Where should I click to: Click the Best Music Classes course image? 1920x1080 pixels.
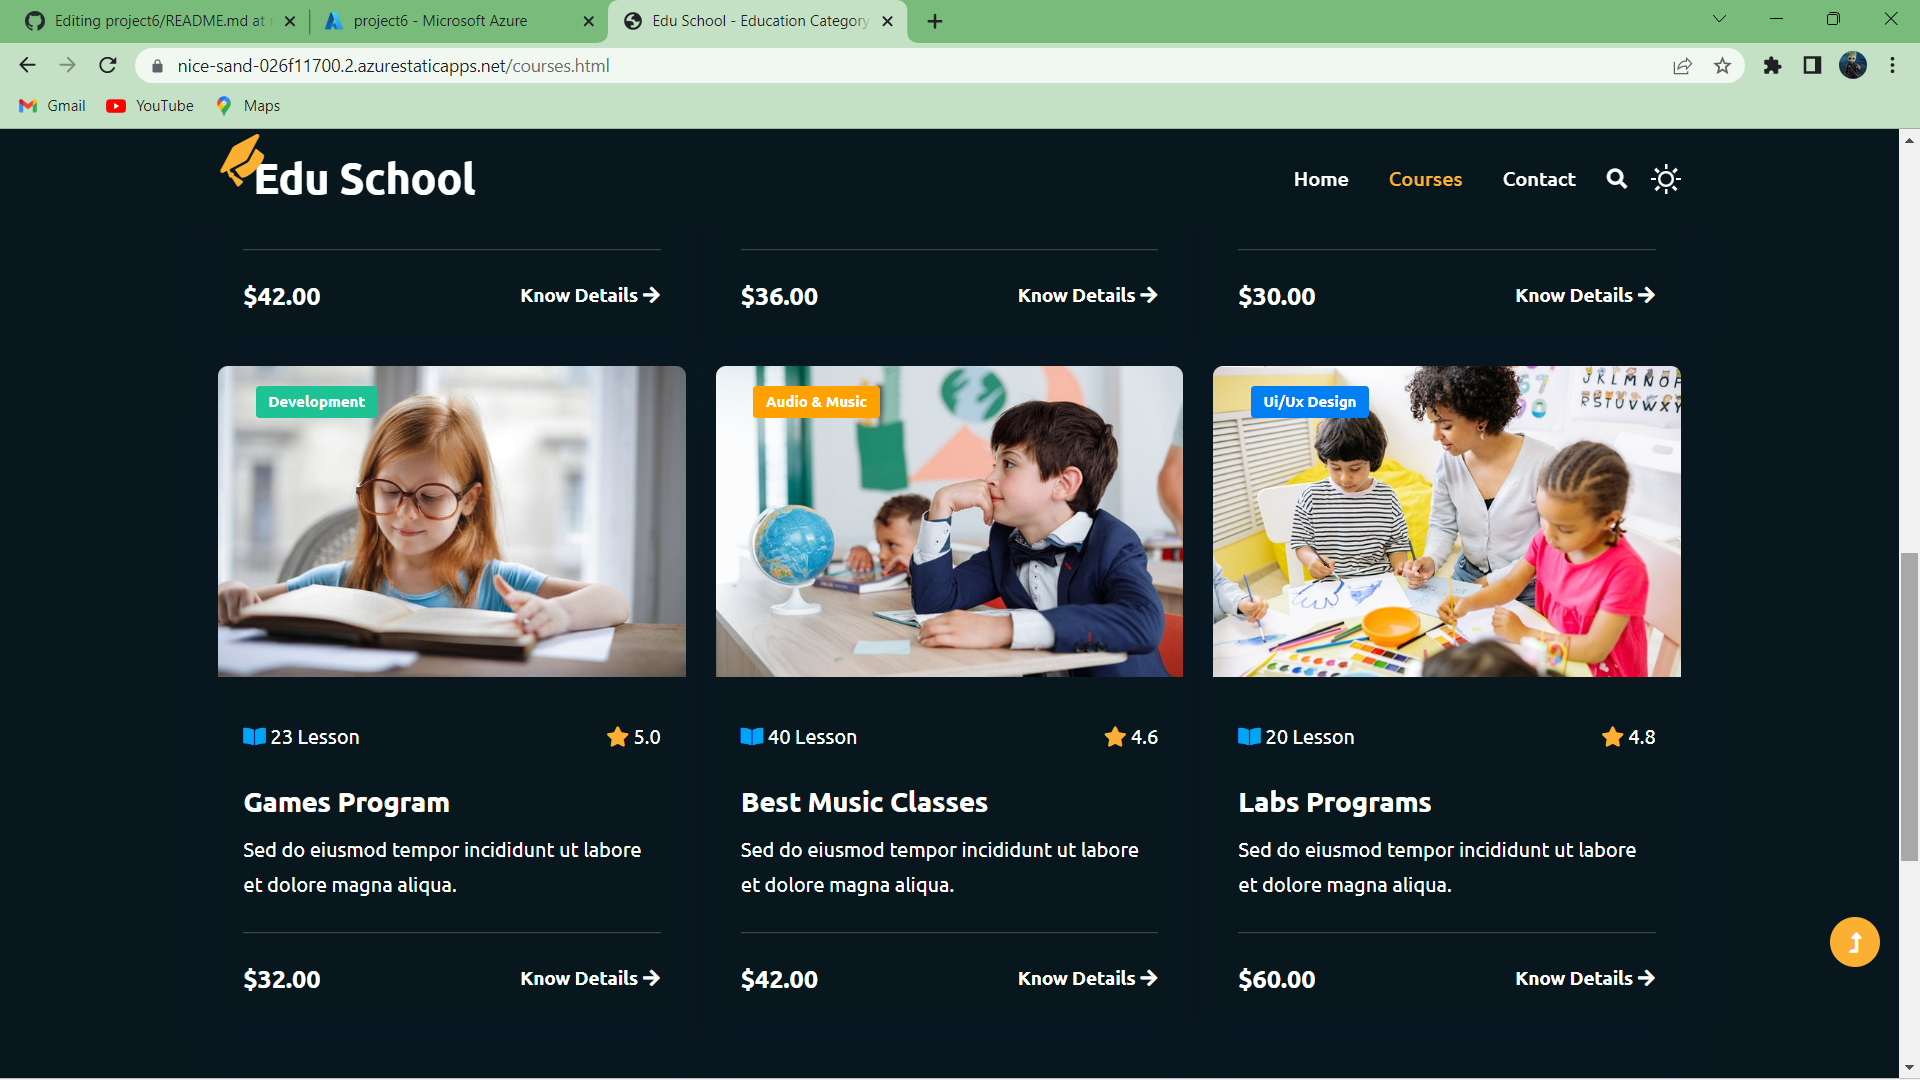point(949,521)
